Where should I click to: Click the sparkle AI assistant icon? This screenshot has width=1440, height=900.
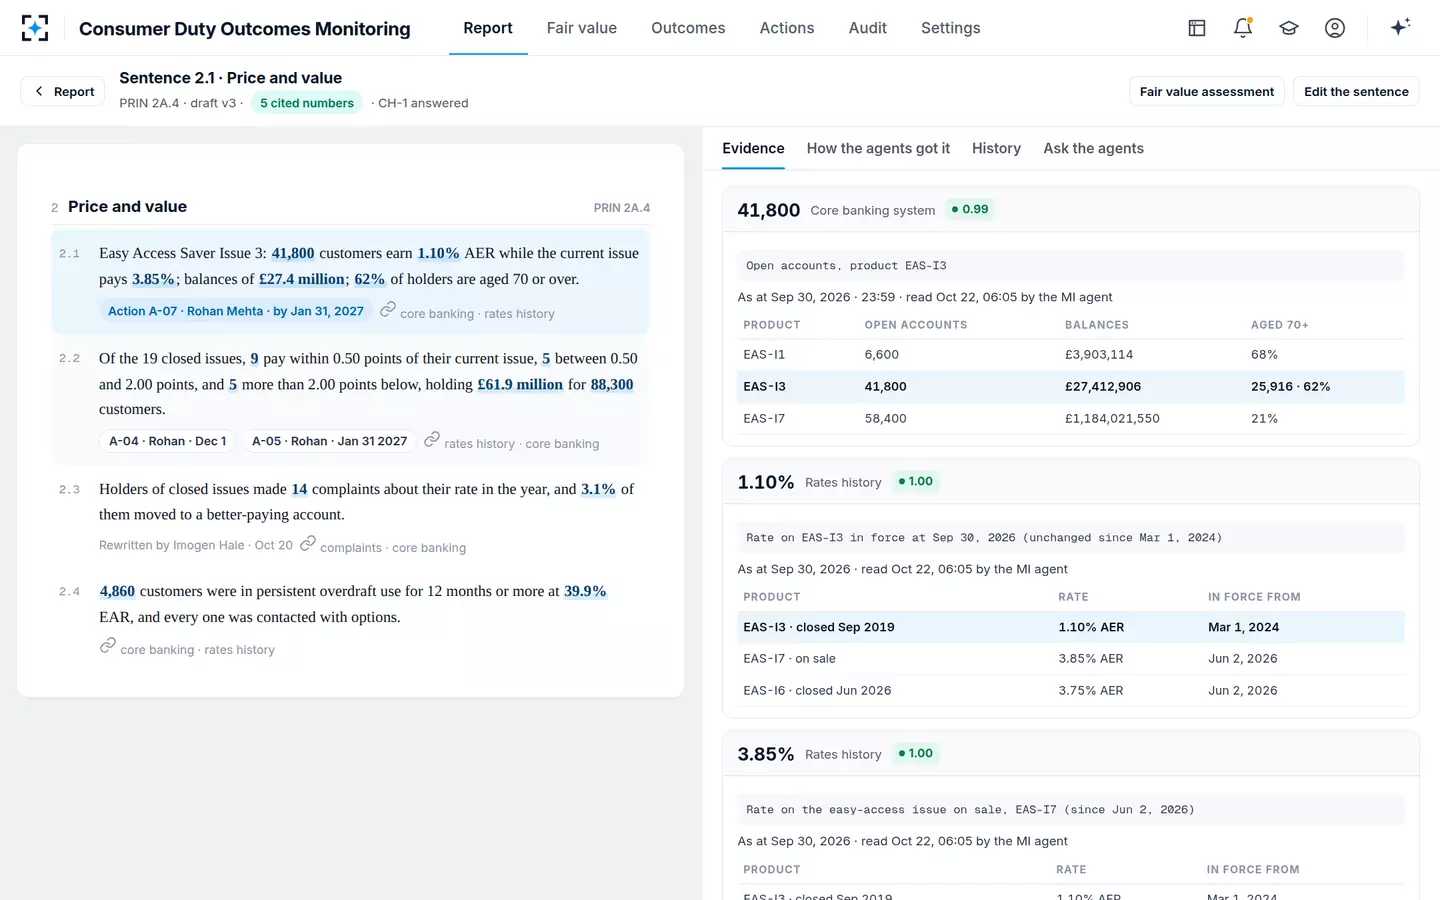pyautogui.click(x=1400, y=27)
